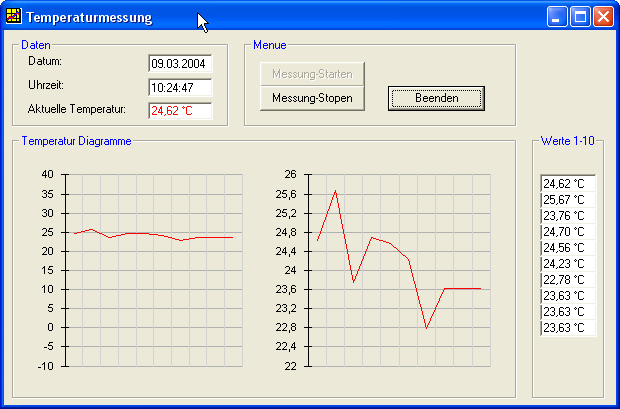
Task: Click the Beenden button
Action: point(436,98)
